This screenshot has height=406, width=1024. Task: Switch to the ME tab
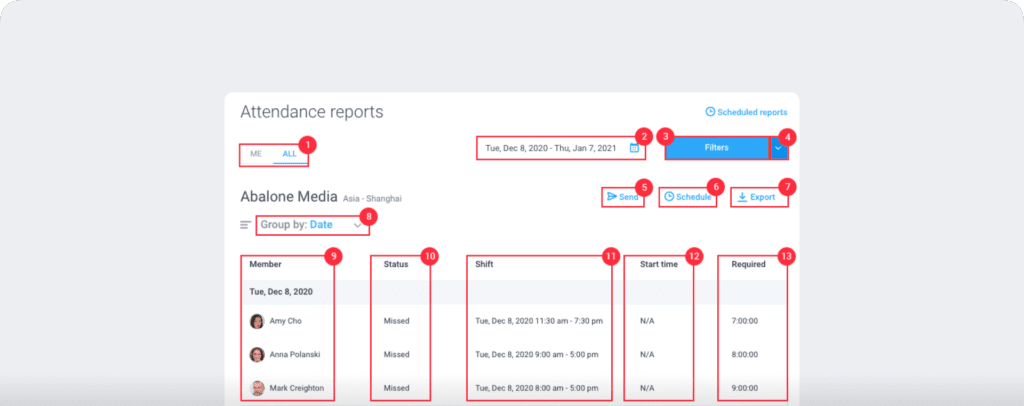pos(256,154)
